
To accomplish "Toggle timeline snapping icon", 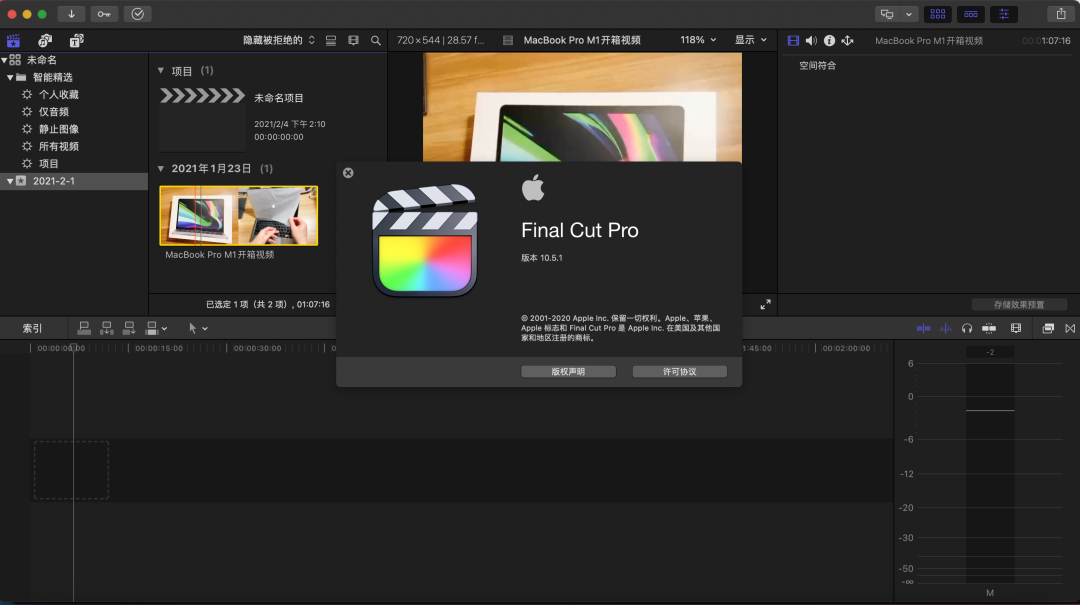I will 989,329.
